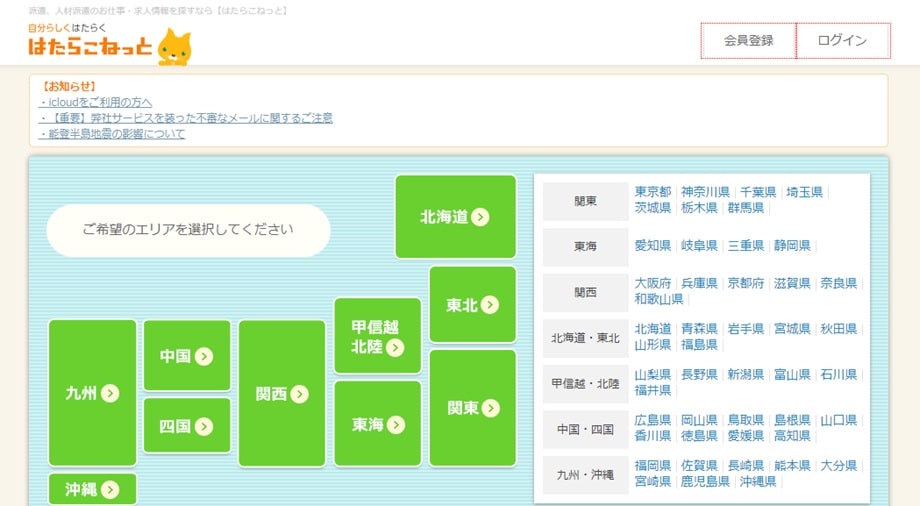Select the 甲信越 北陸 region tile
The image size is (920, 506).
pyautogui.click(x=377, y=336)
